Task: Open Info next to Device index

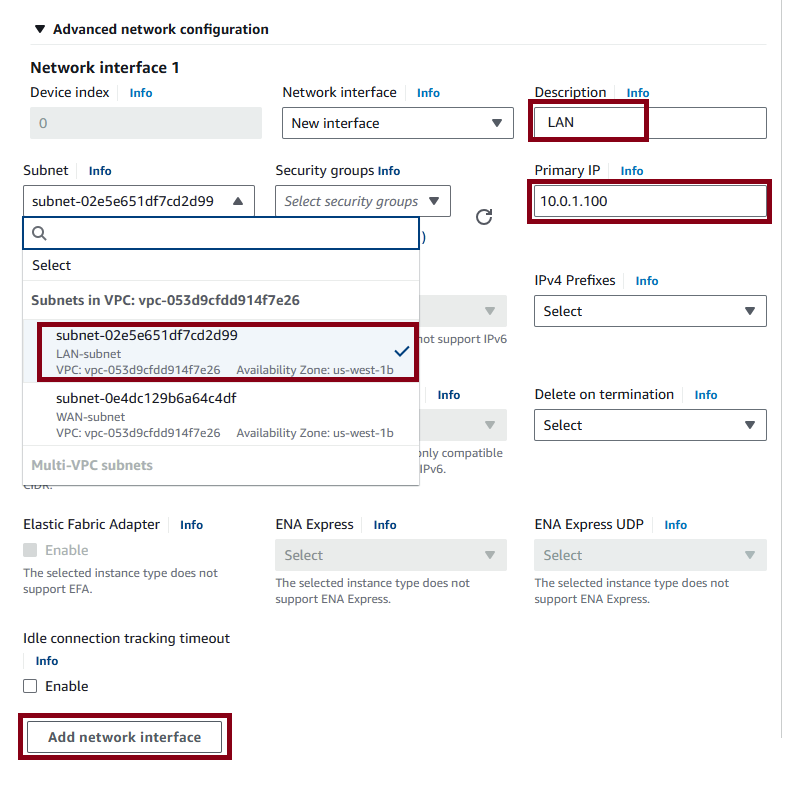Action: pyautogui.click(x=141, y=93)
